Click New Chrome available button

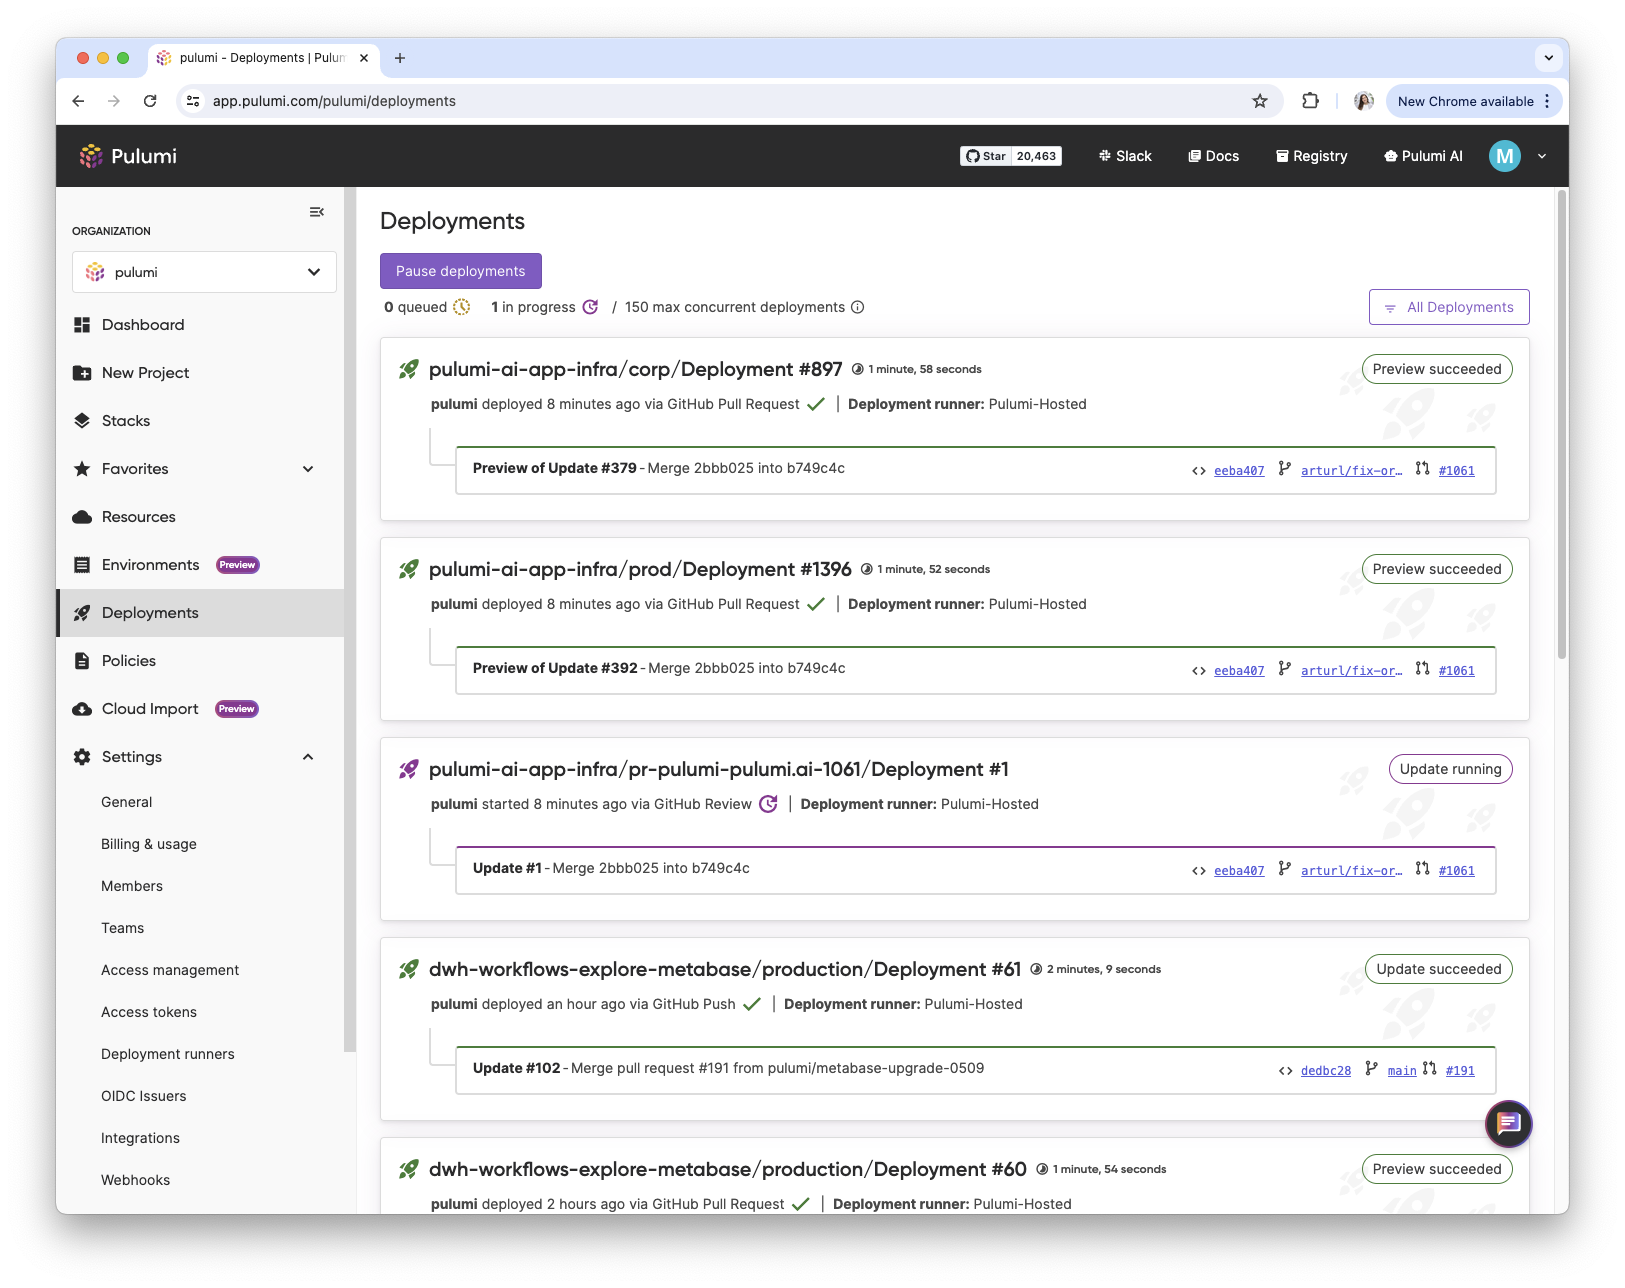(1474, 101)
